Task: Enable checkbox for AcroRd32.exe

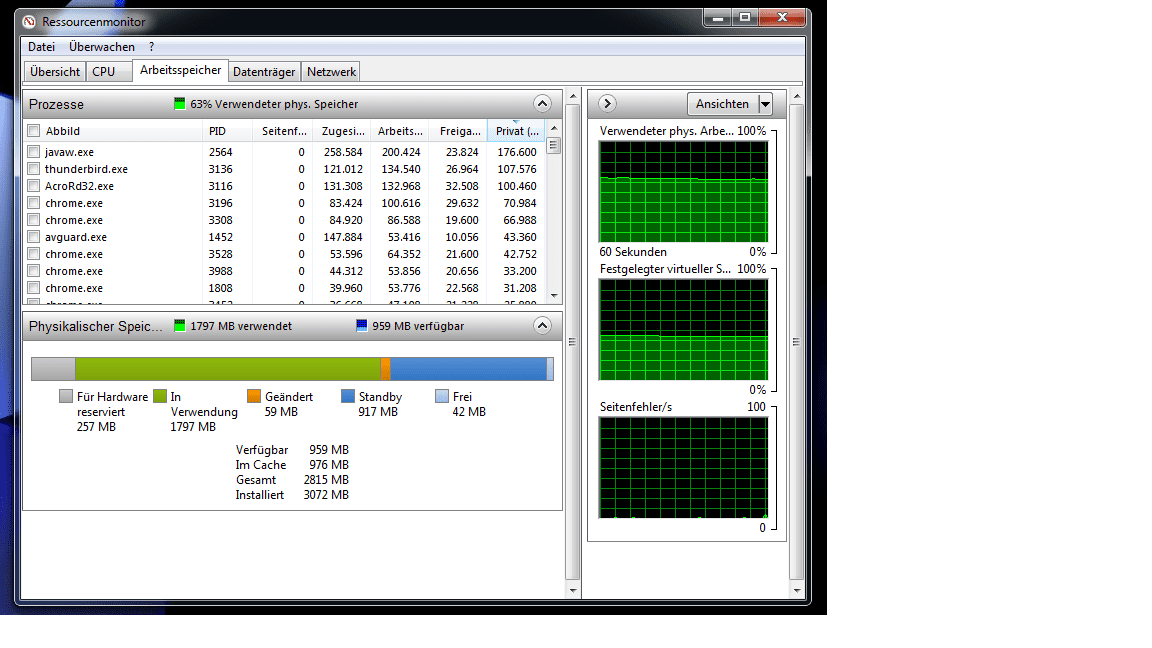Action: click(x=33, y=186)
